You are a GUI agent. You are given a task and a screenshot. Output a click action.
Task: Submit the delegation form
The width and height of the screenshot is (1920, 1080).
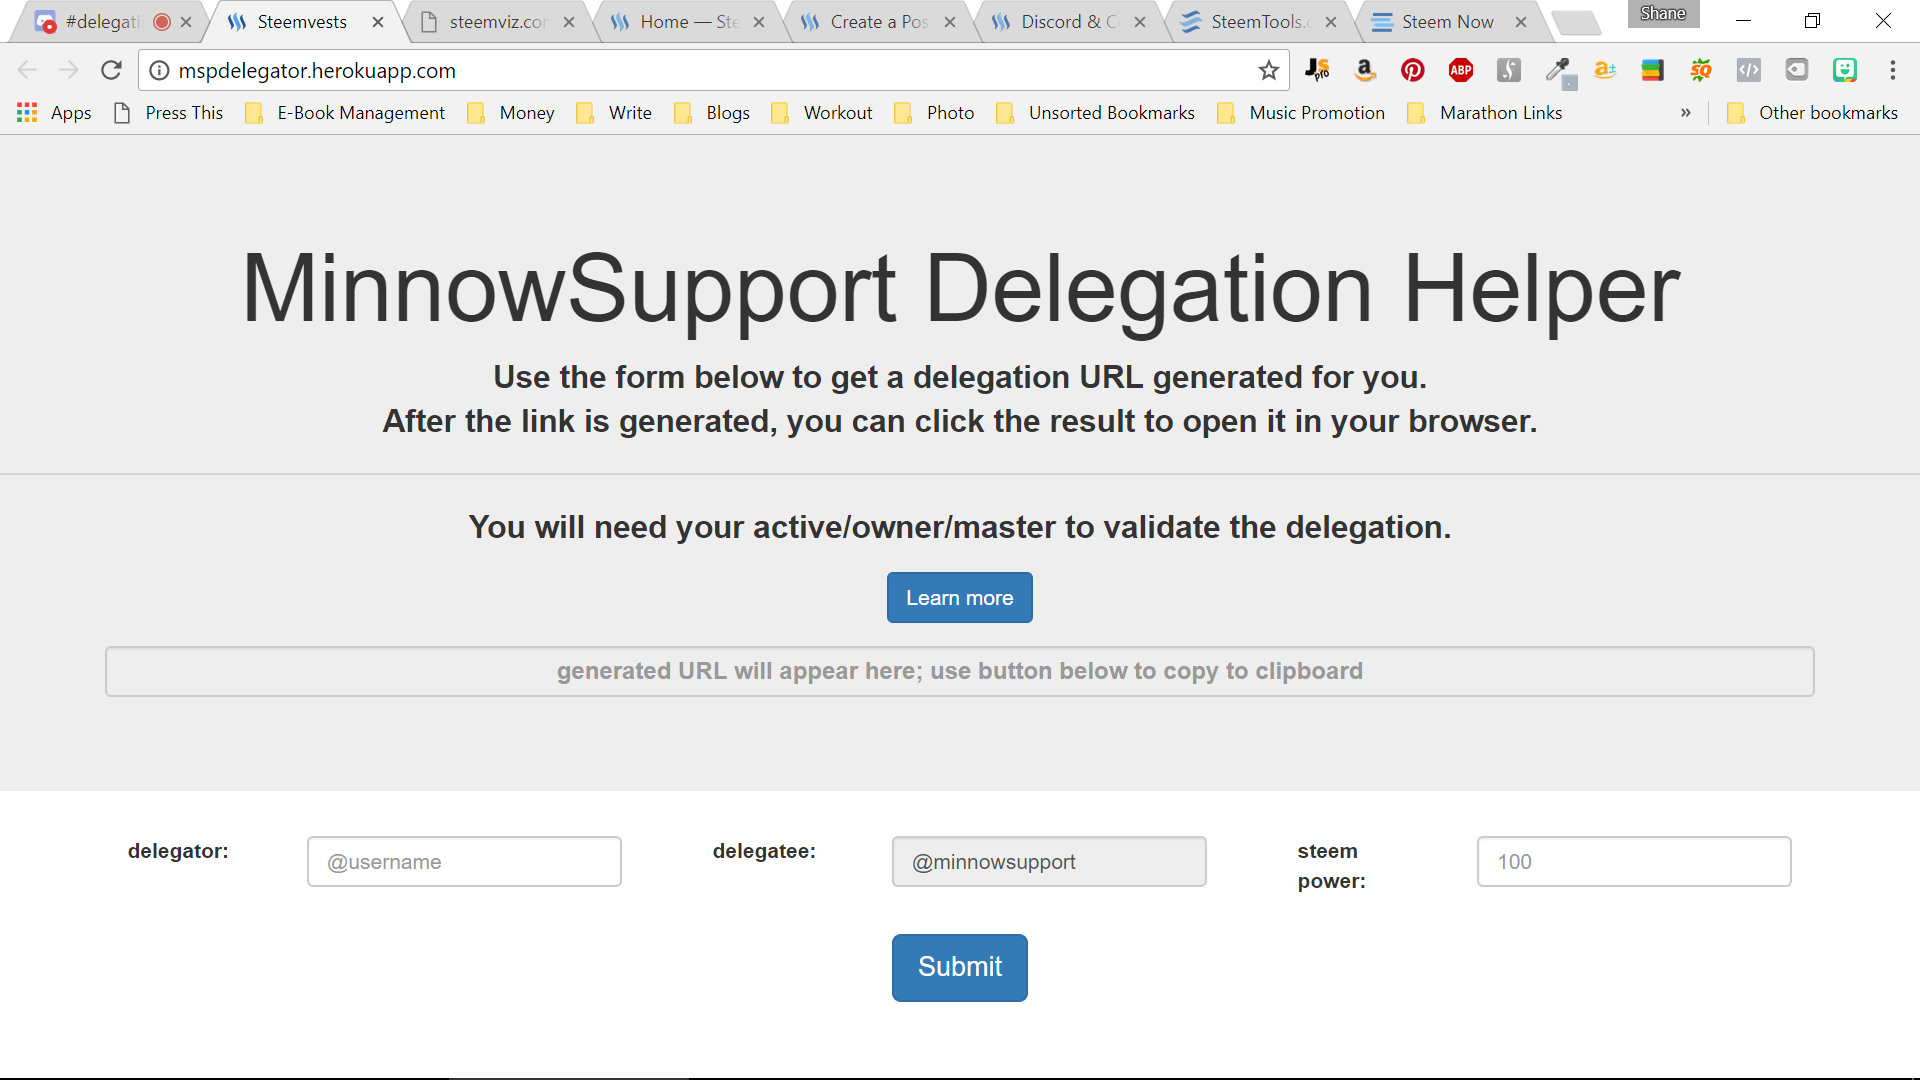pos(960,967)
